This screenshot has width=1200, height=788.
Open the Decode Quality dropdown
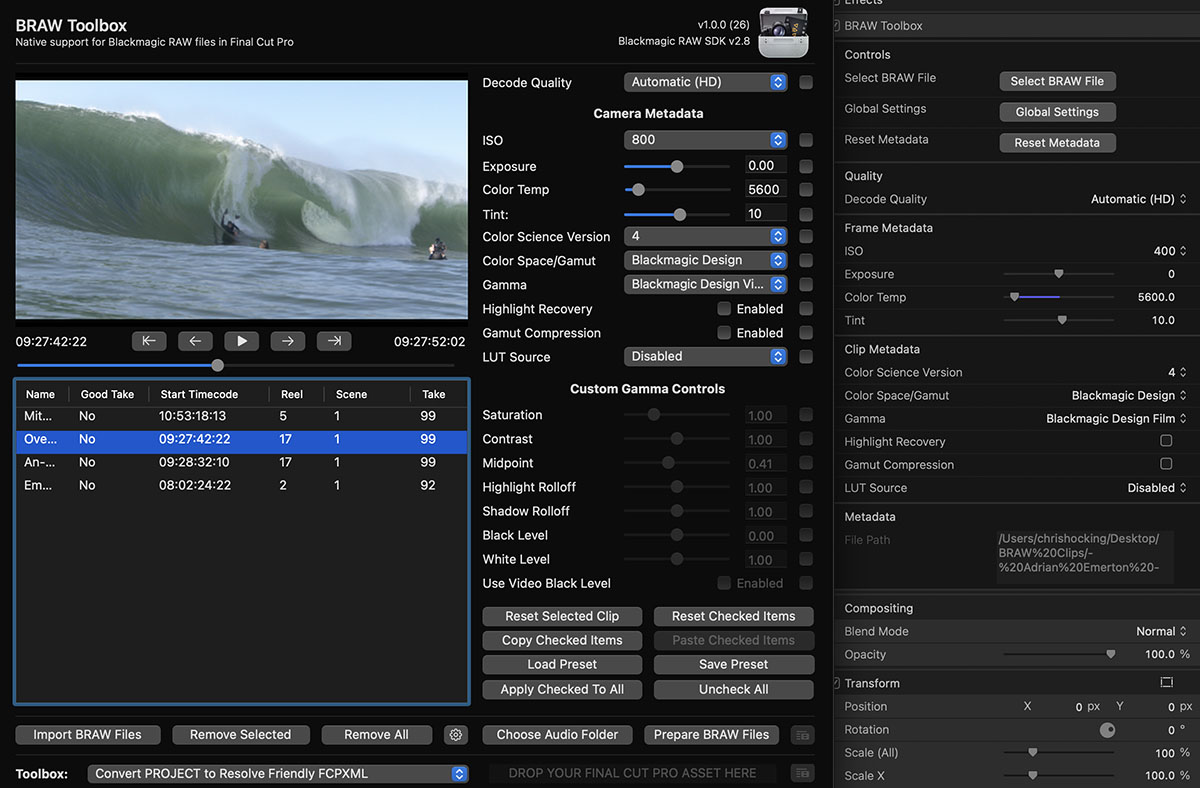(705, 82)
